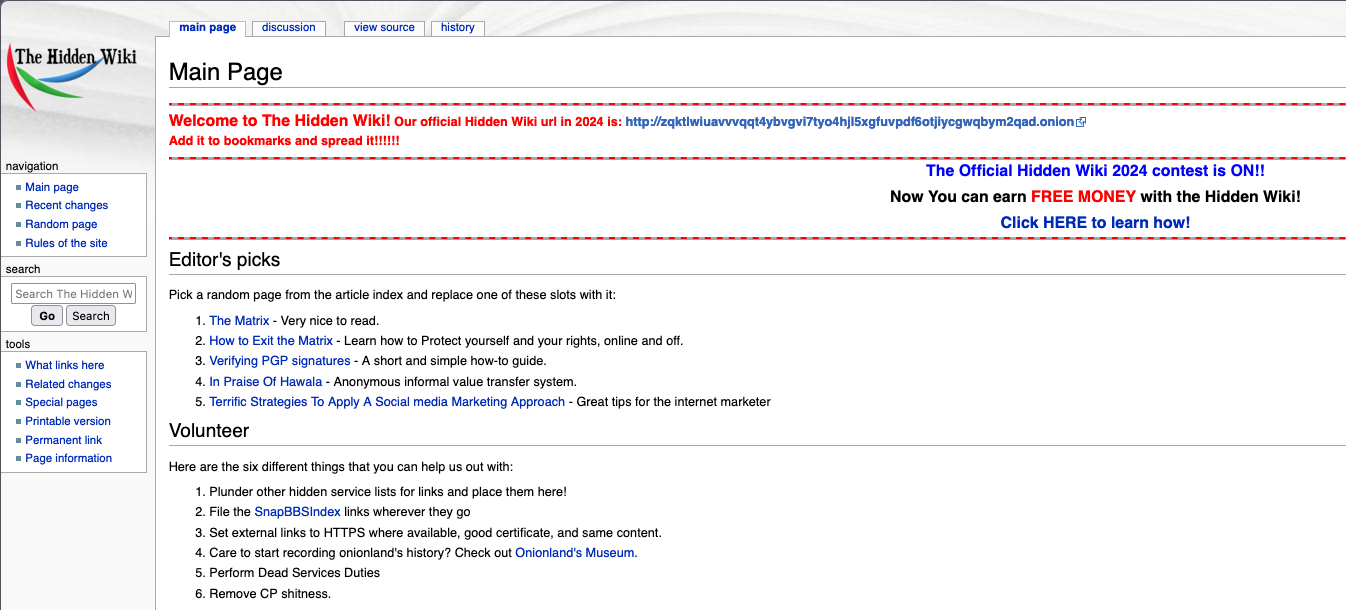
Task: Open Permanent link tool
Action: pos(64,440)
